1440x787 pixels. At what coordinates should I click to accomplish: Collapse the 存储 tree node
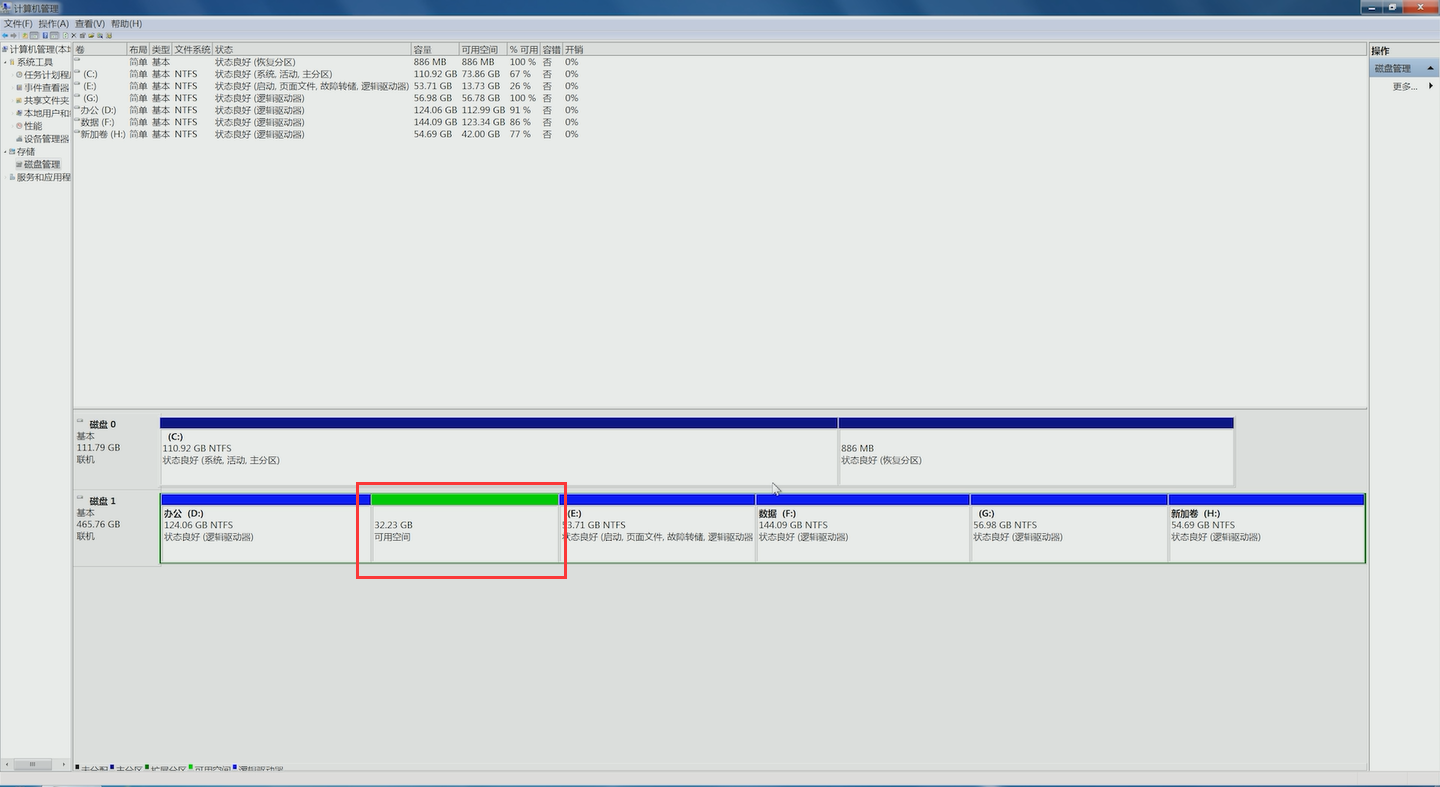click(5, 152)
